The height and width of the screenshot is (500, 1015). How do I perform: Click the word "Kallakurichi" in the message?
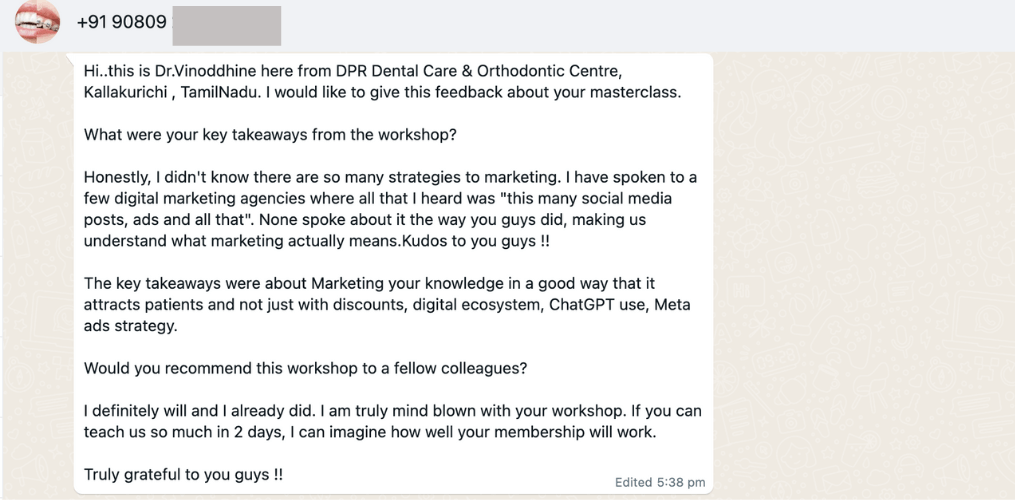(127, 91)
